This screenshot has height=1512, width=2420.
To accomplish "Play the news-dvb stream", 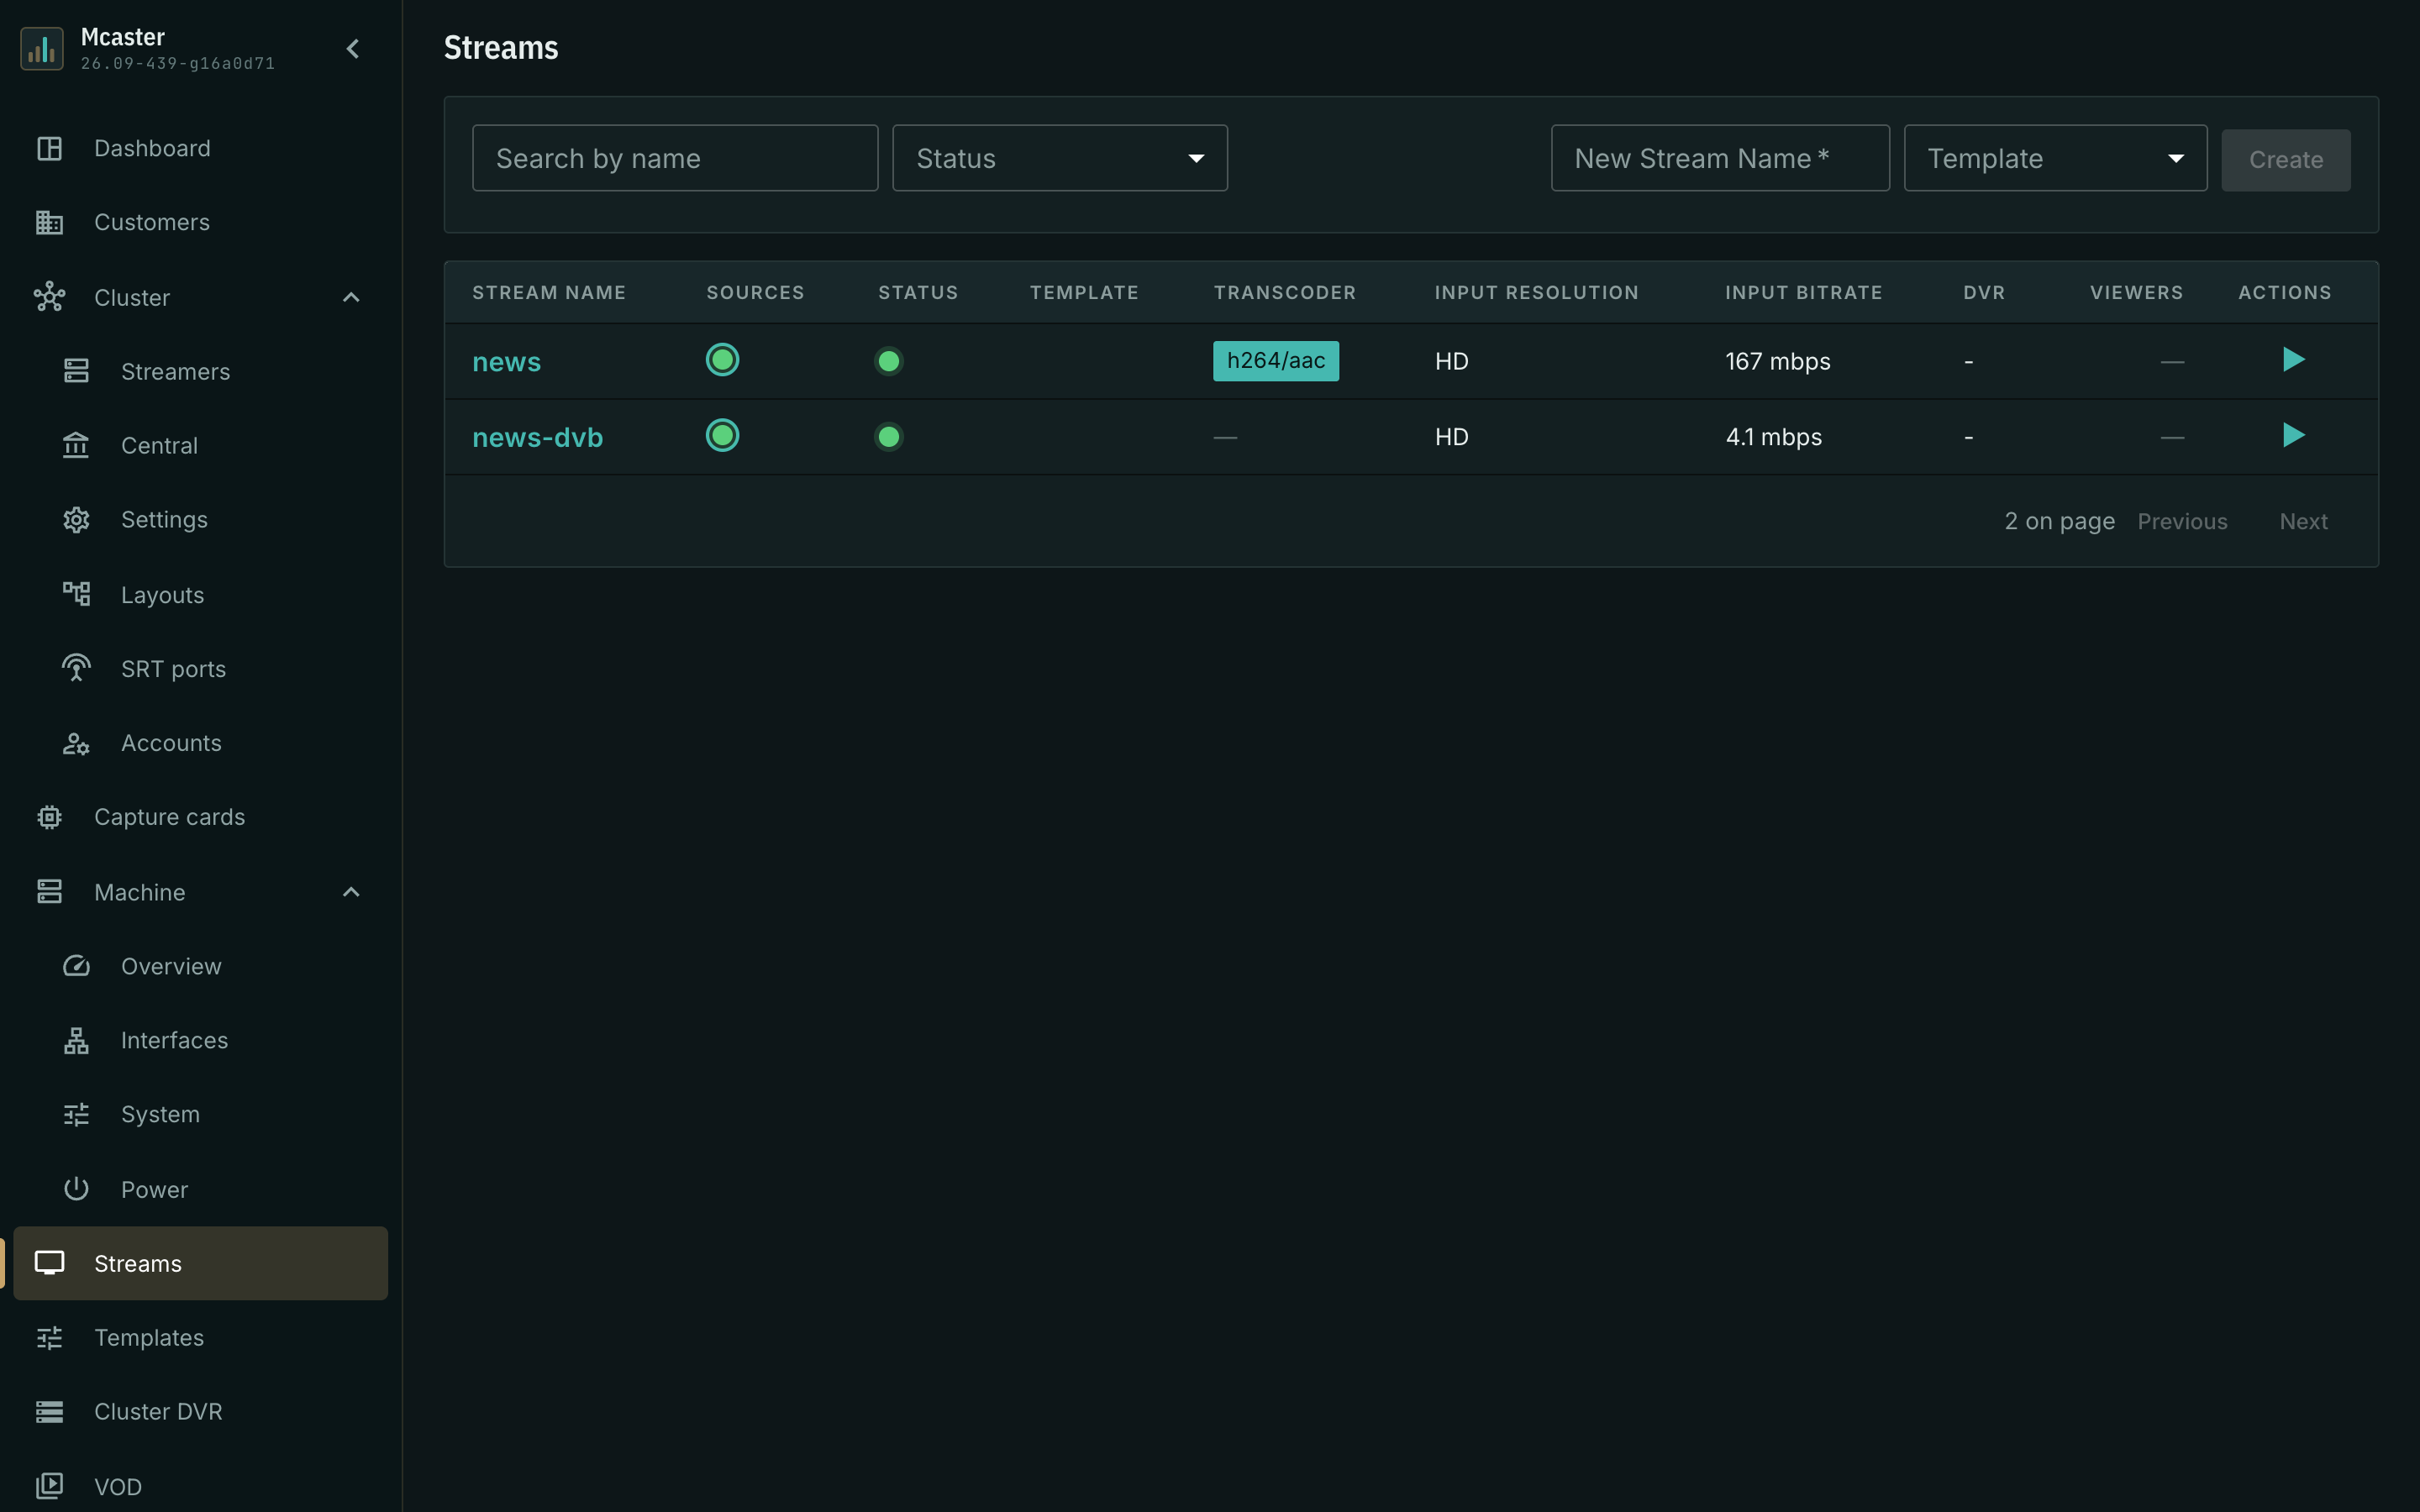I will [2293, 435].
